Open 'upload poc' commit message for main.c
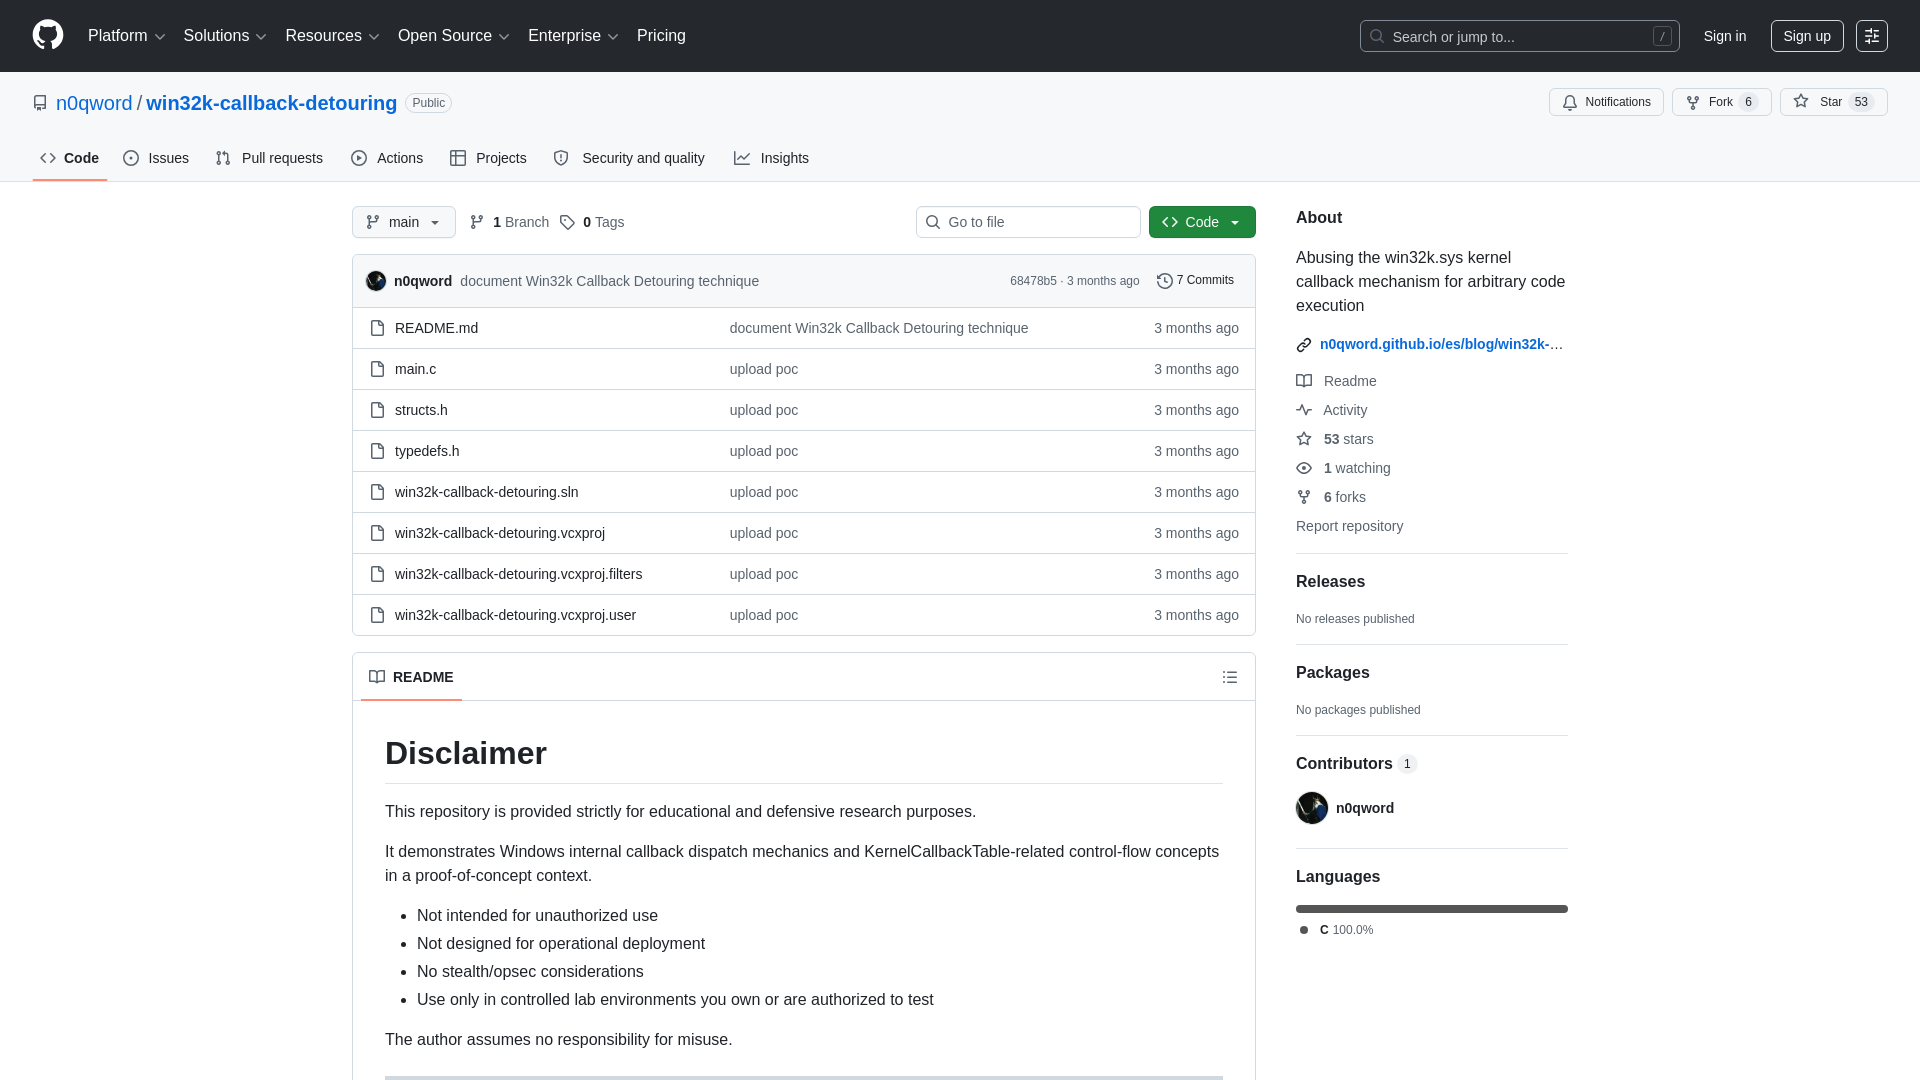The width and height of the screenshot is (1920, 1080). pyautogui.click(x=764, y=369)
